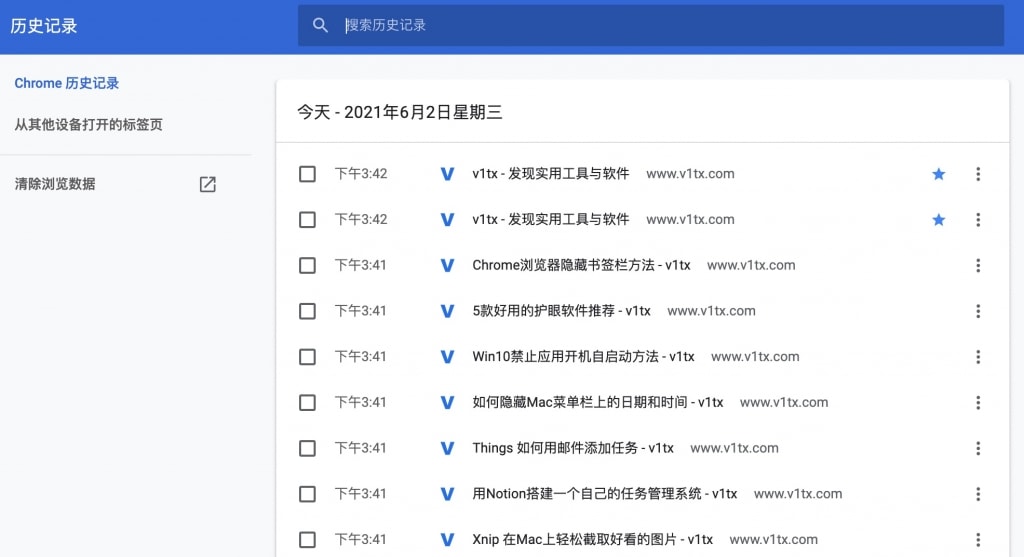Click www.v1tx.com beside Things 如何用邮件添加任务
Screen dimensions: 1024x557
pos(734,448)
